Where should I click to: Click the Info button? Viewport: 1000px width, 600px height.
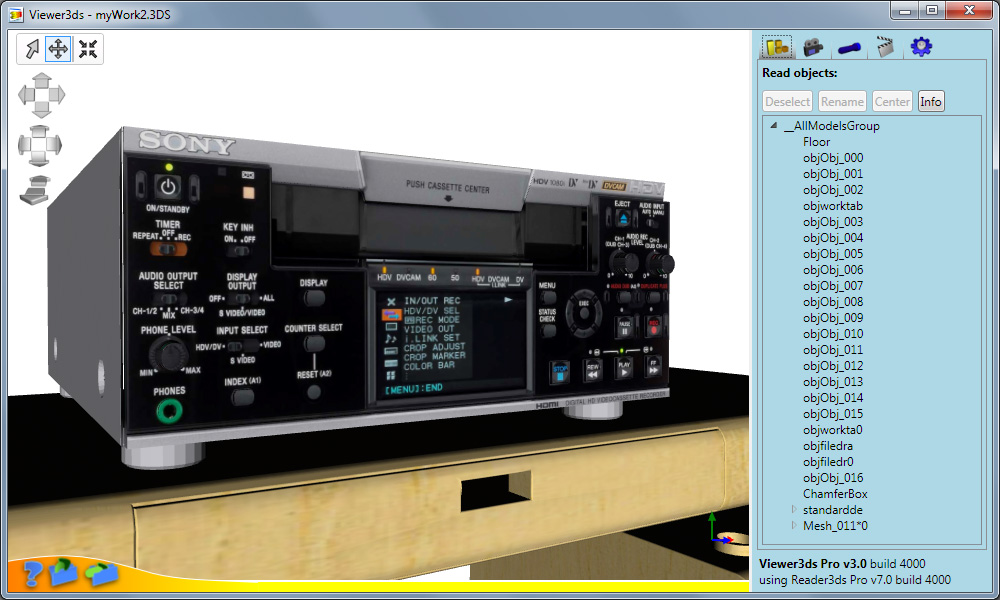click(930, 101)
